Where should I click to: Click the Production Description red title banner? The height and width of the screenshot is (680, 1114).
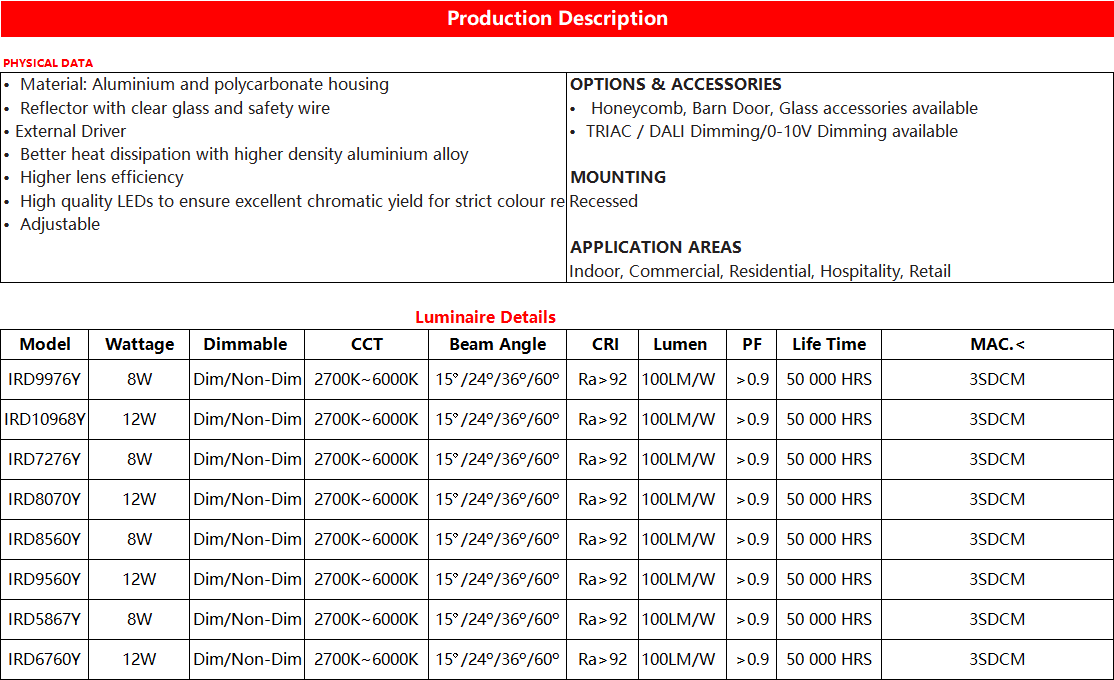click(557, 19)
